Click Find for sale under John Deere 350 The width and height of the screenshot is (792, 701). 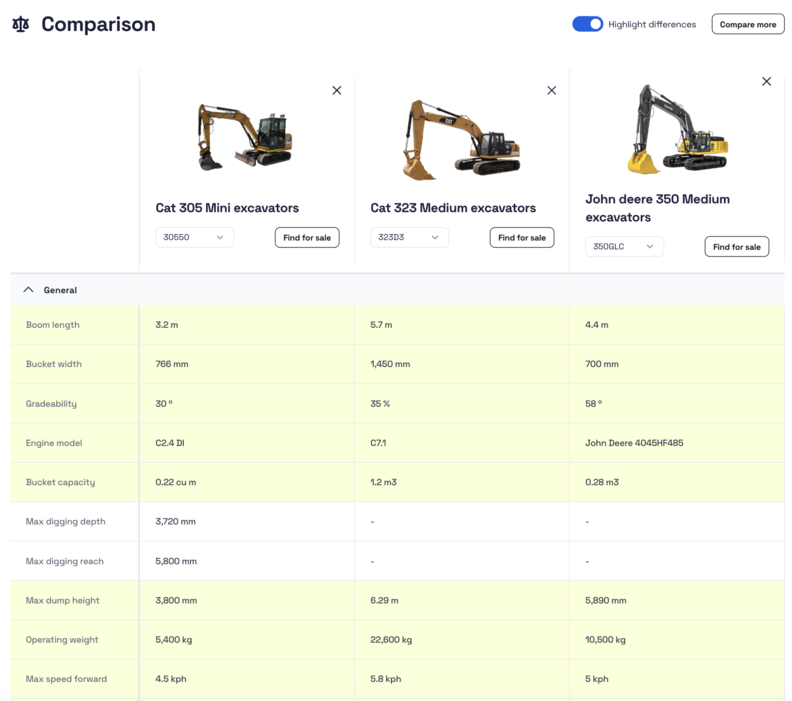[737, 246]
